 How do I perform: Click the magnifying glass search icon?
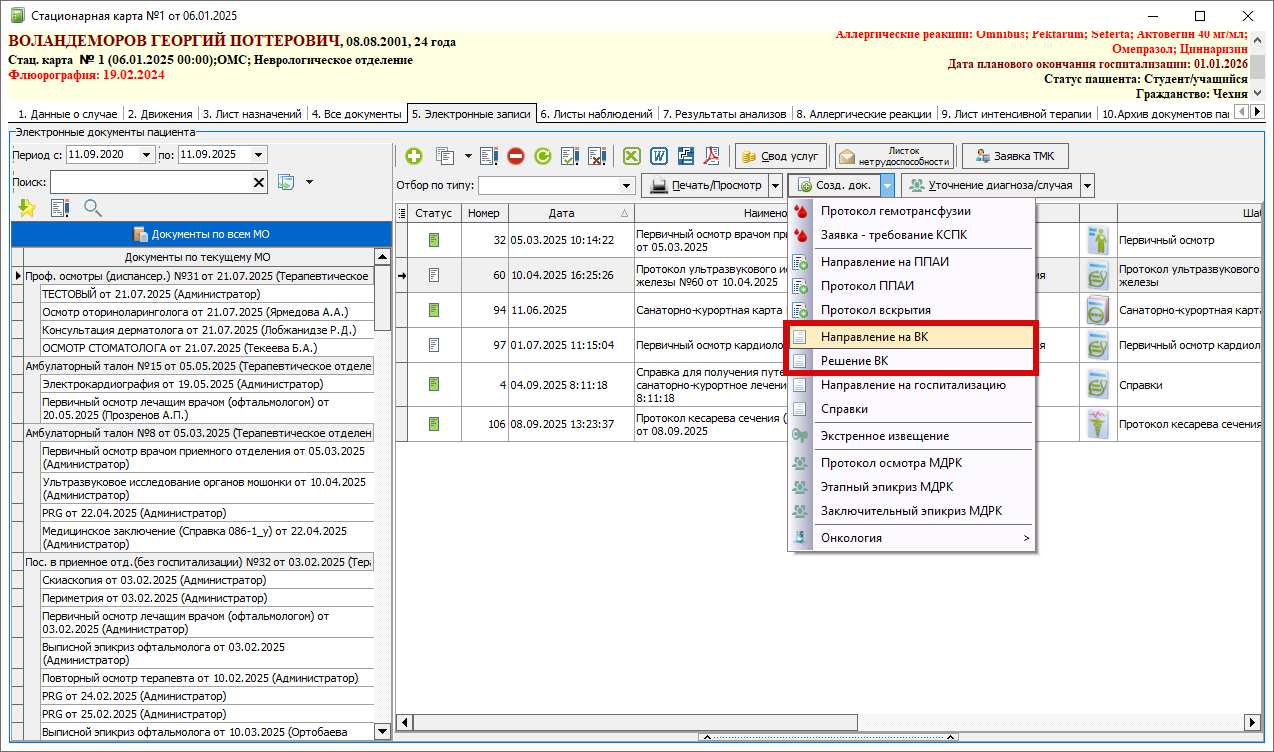(93, 207)
